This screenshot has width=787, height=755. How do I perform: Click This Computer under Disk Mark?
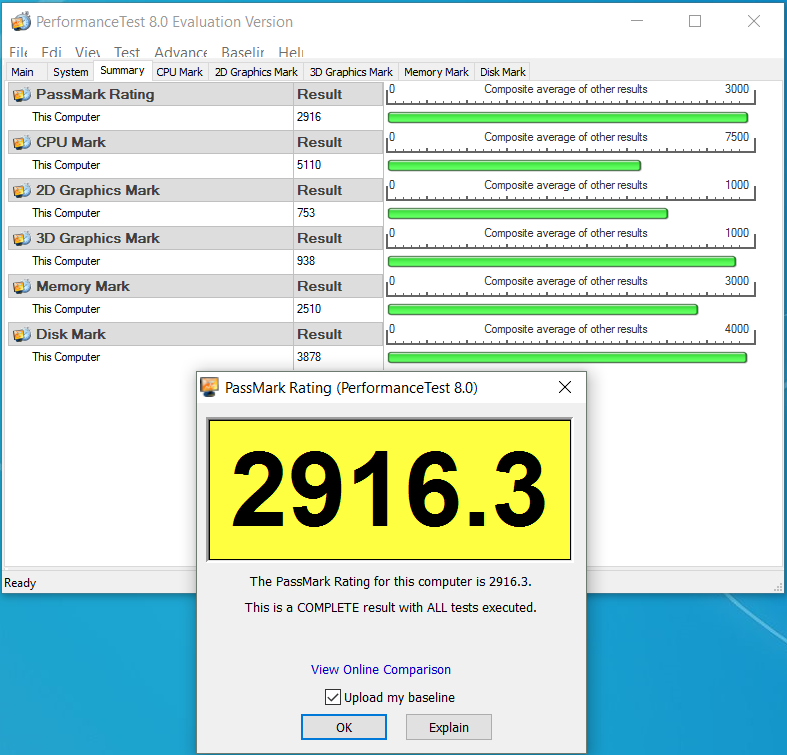tap(66, 357)
